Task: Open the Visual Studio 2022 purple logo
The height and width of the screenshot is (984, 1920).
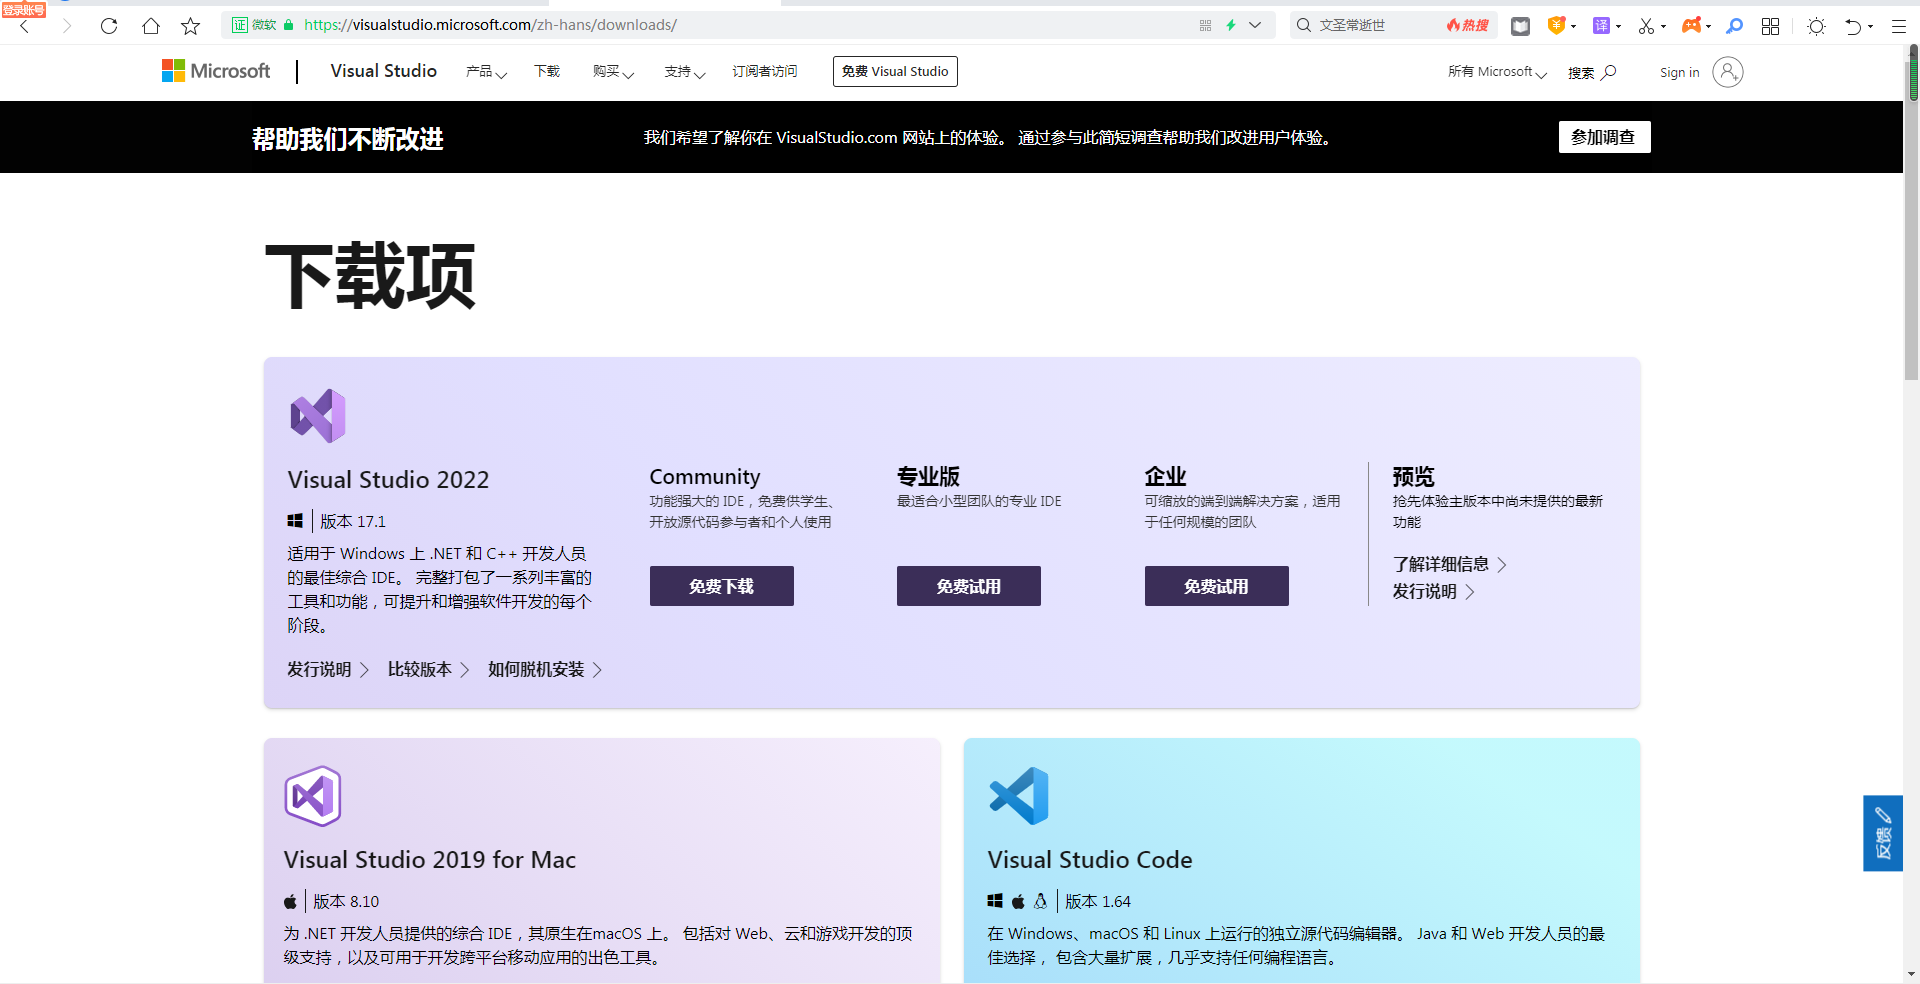Action: (316, 415)
